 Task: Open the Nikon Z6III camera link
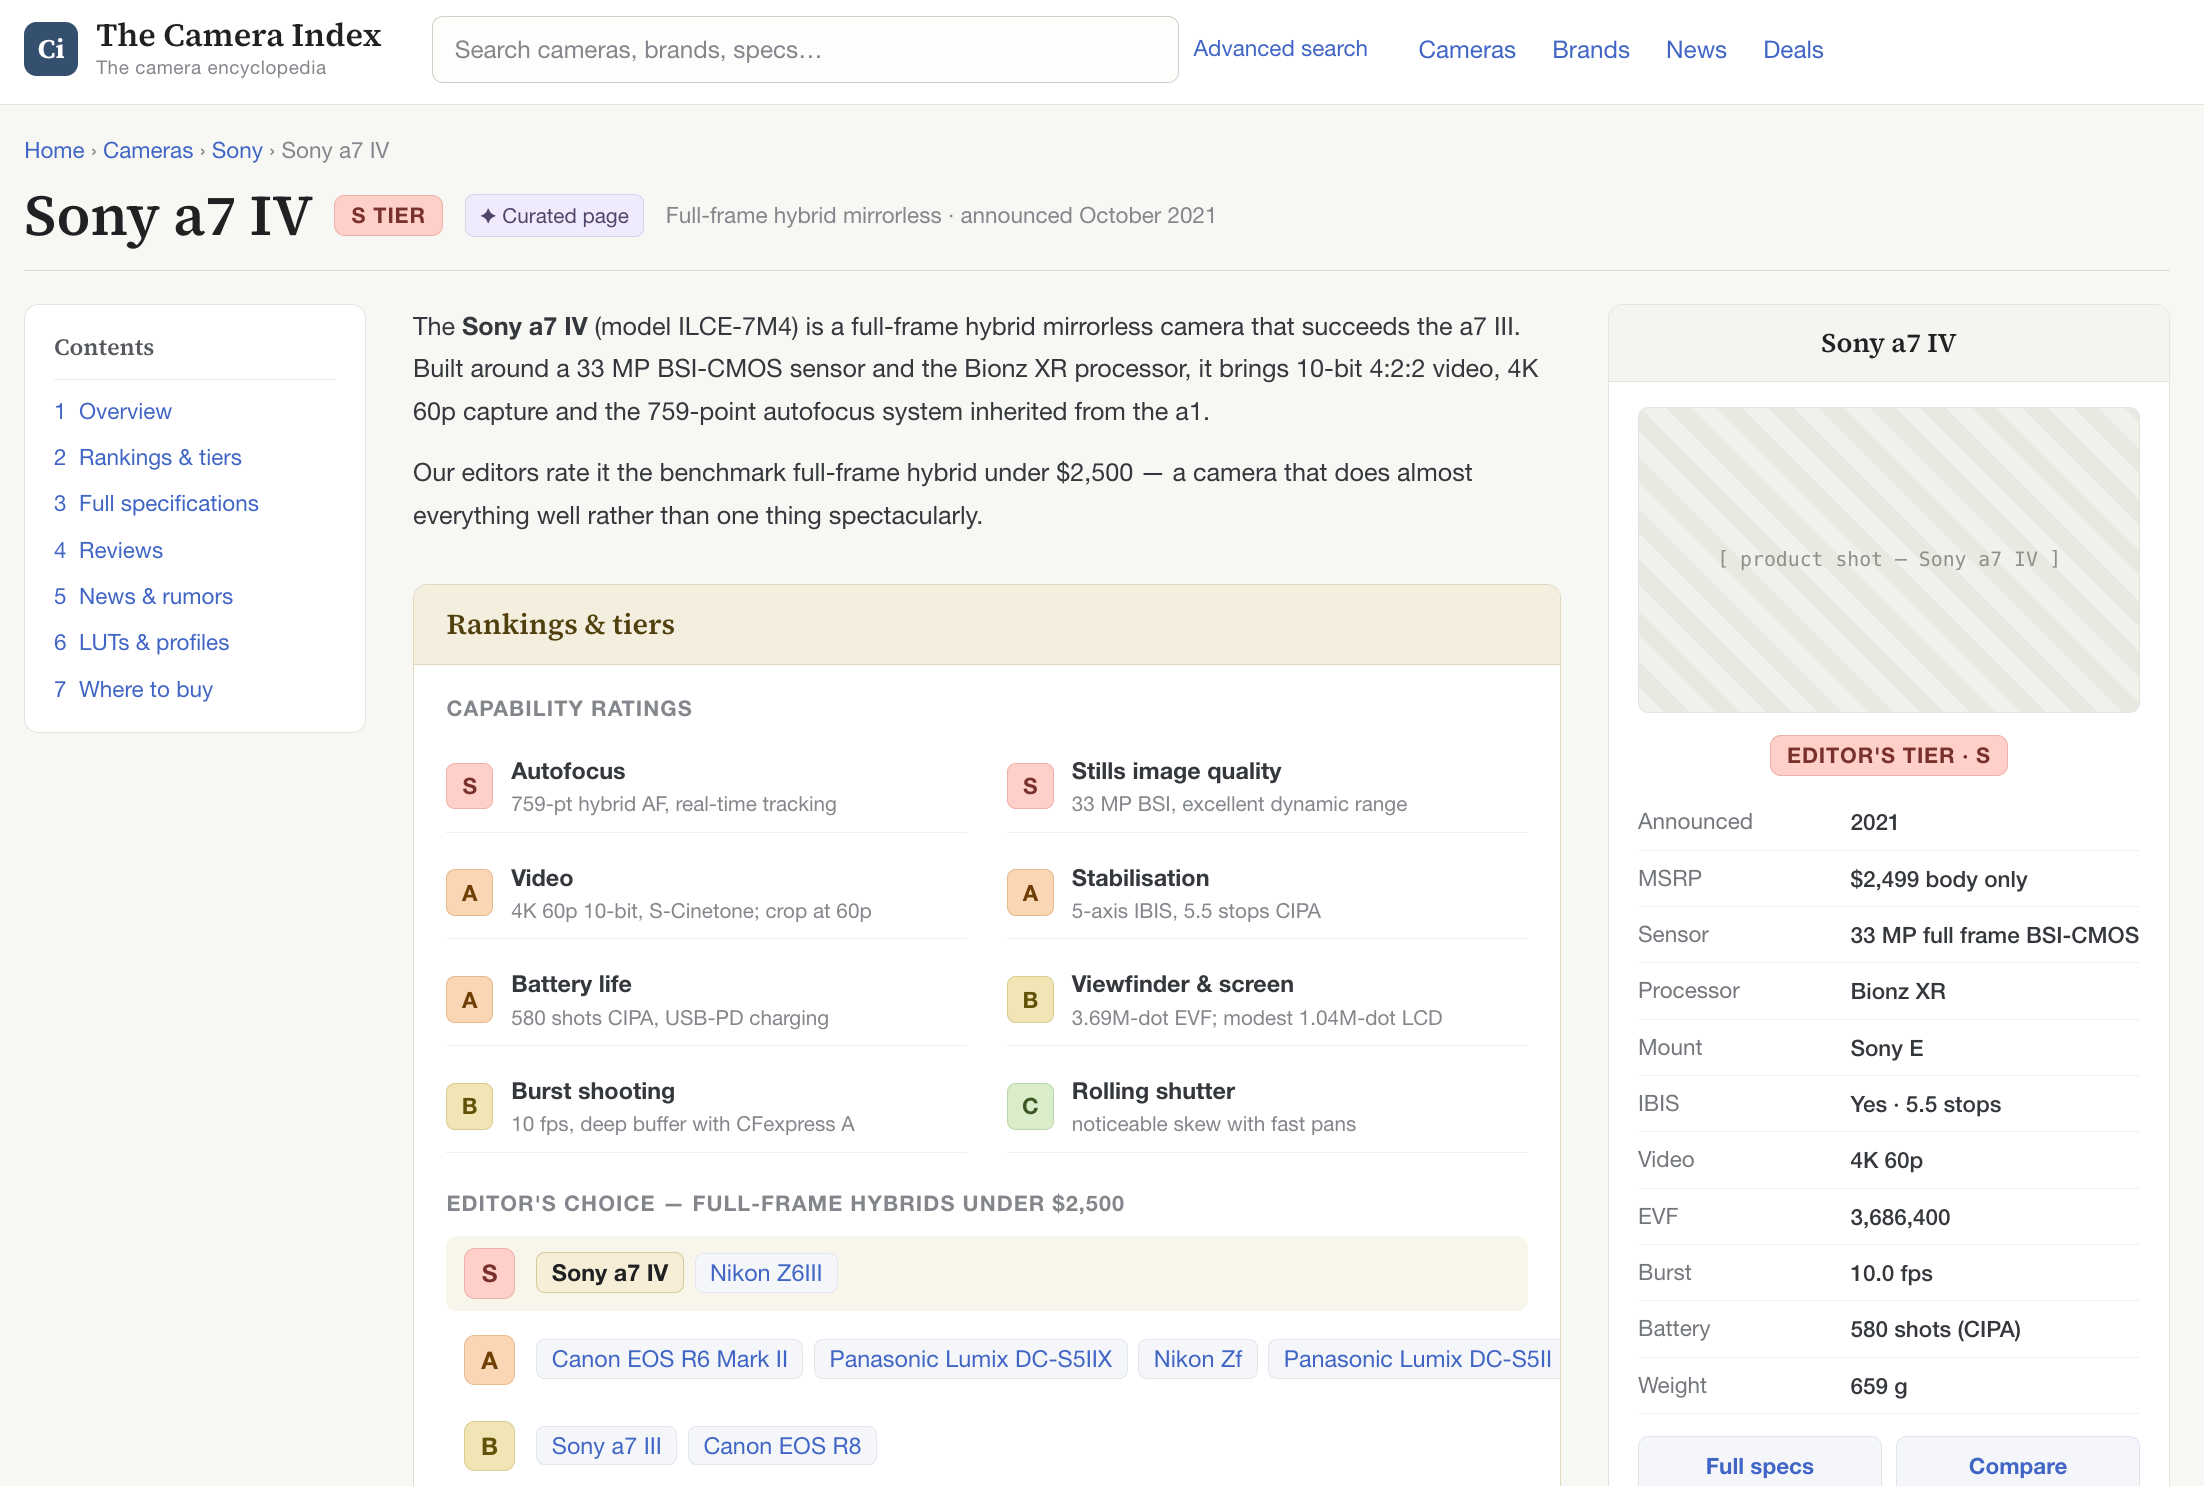pyautogui.click(x=766, y=1273)
